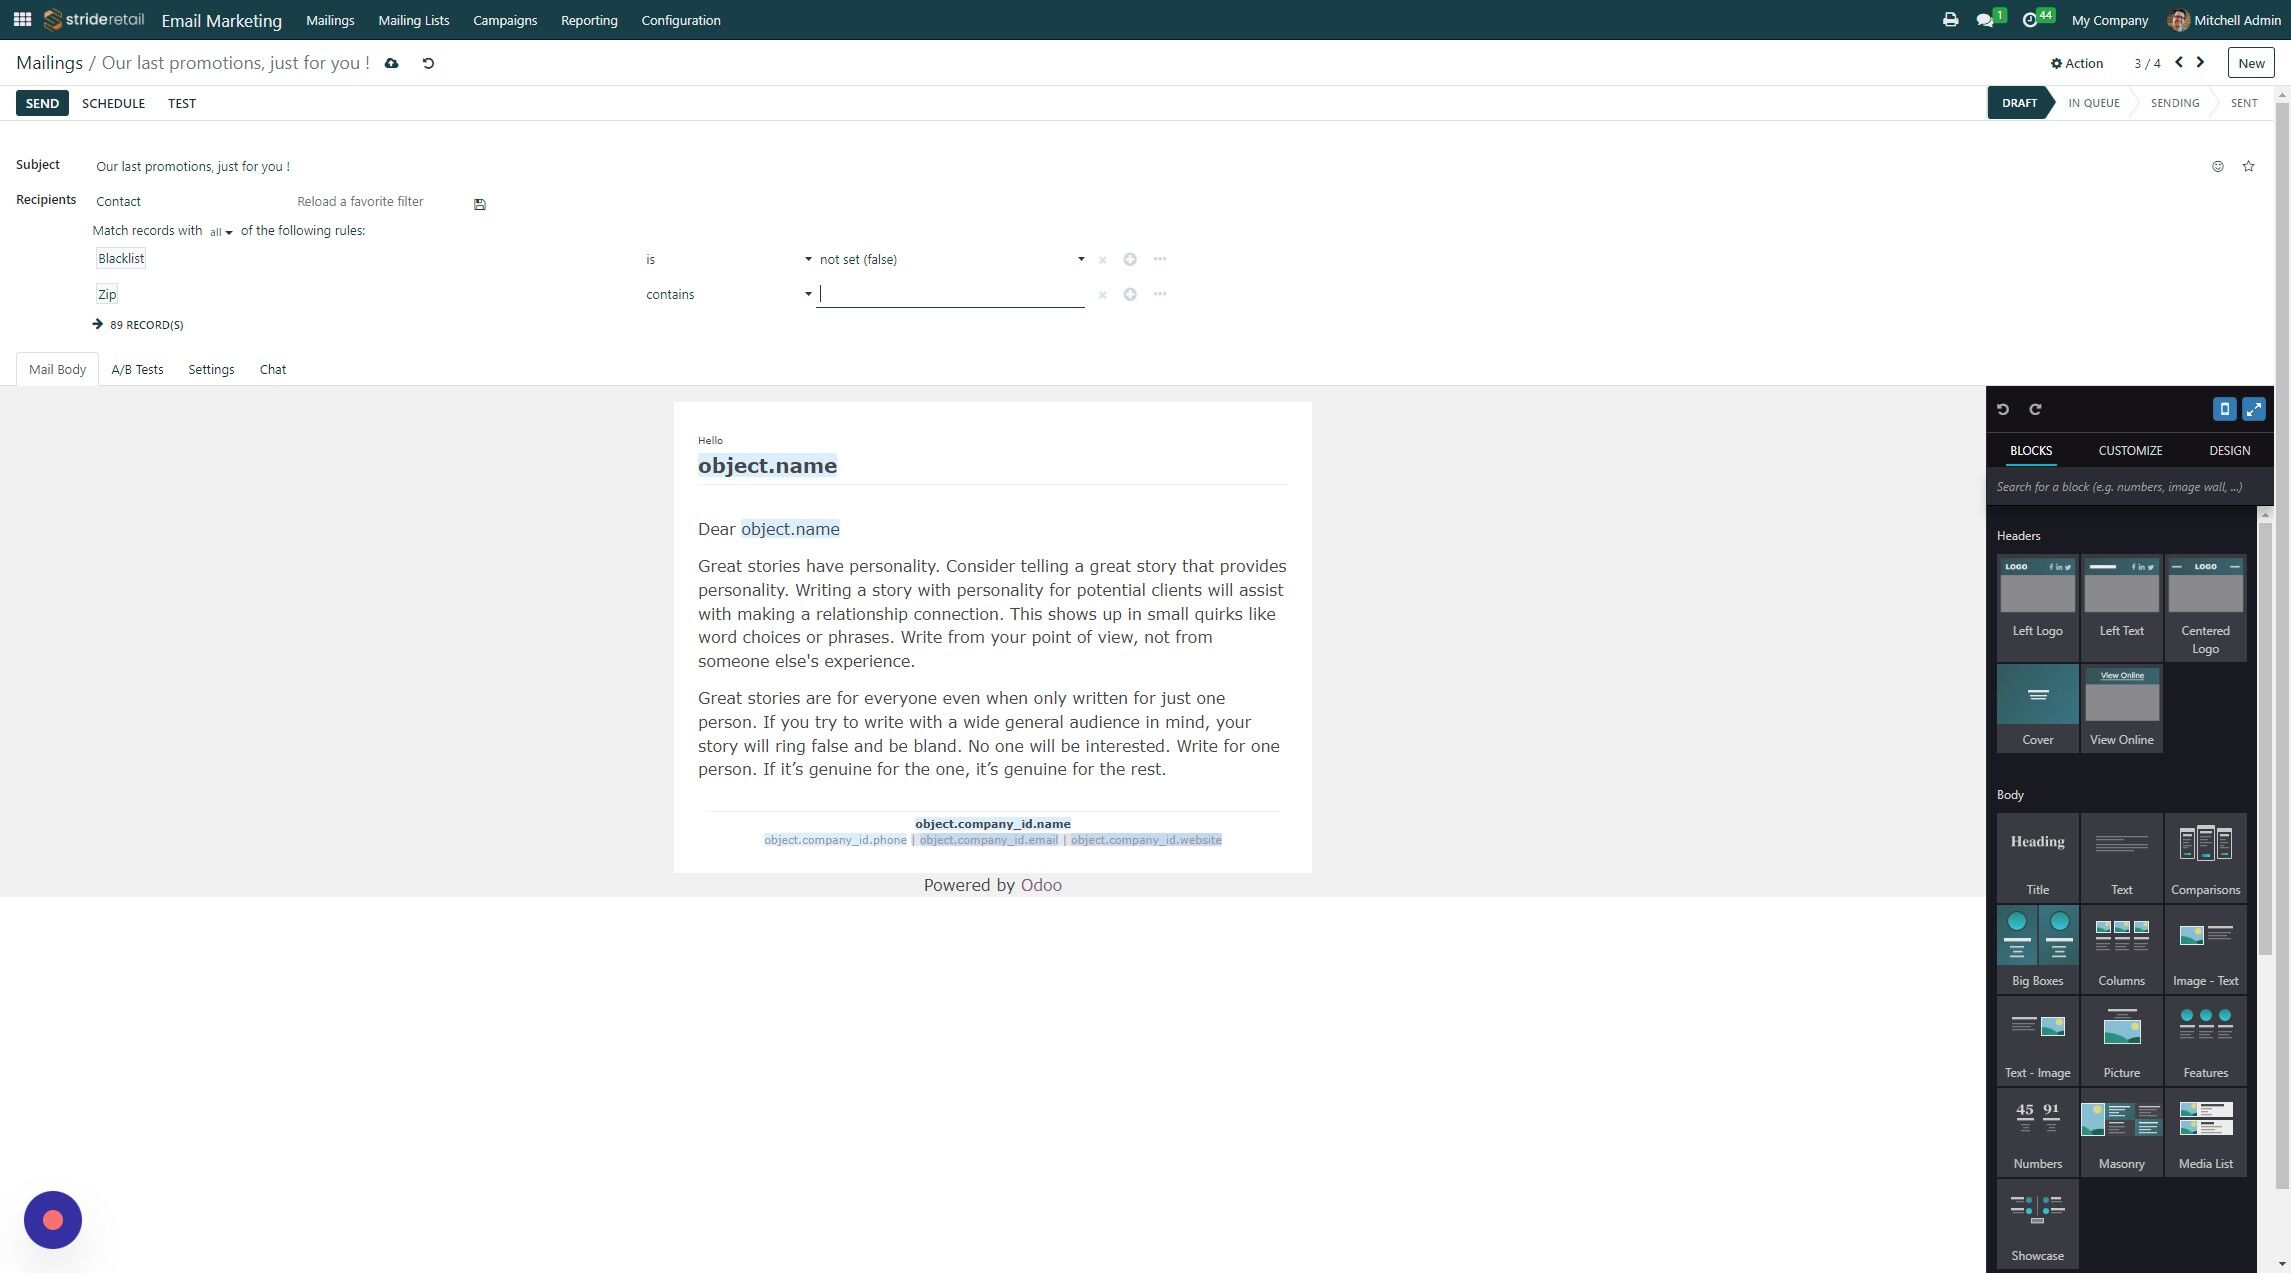
Task: Delete the Blacklist rule
Action: (1102, 260)
